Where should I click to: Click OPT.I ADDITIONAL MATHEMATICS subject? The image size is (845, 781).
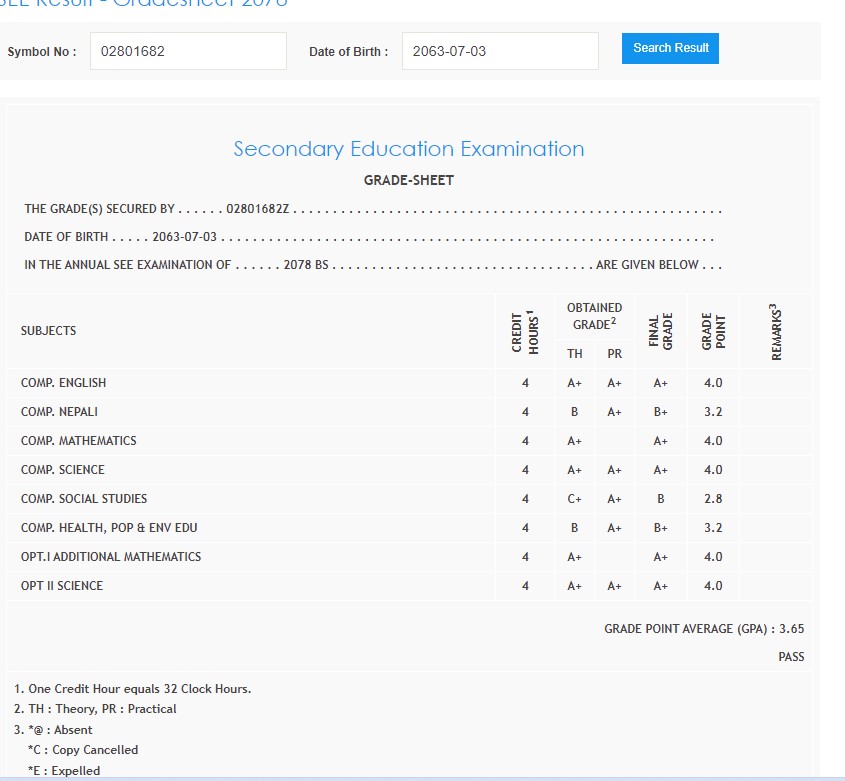[x=111, y=557]
